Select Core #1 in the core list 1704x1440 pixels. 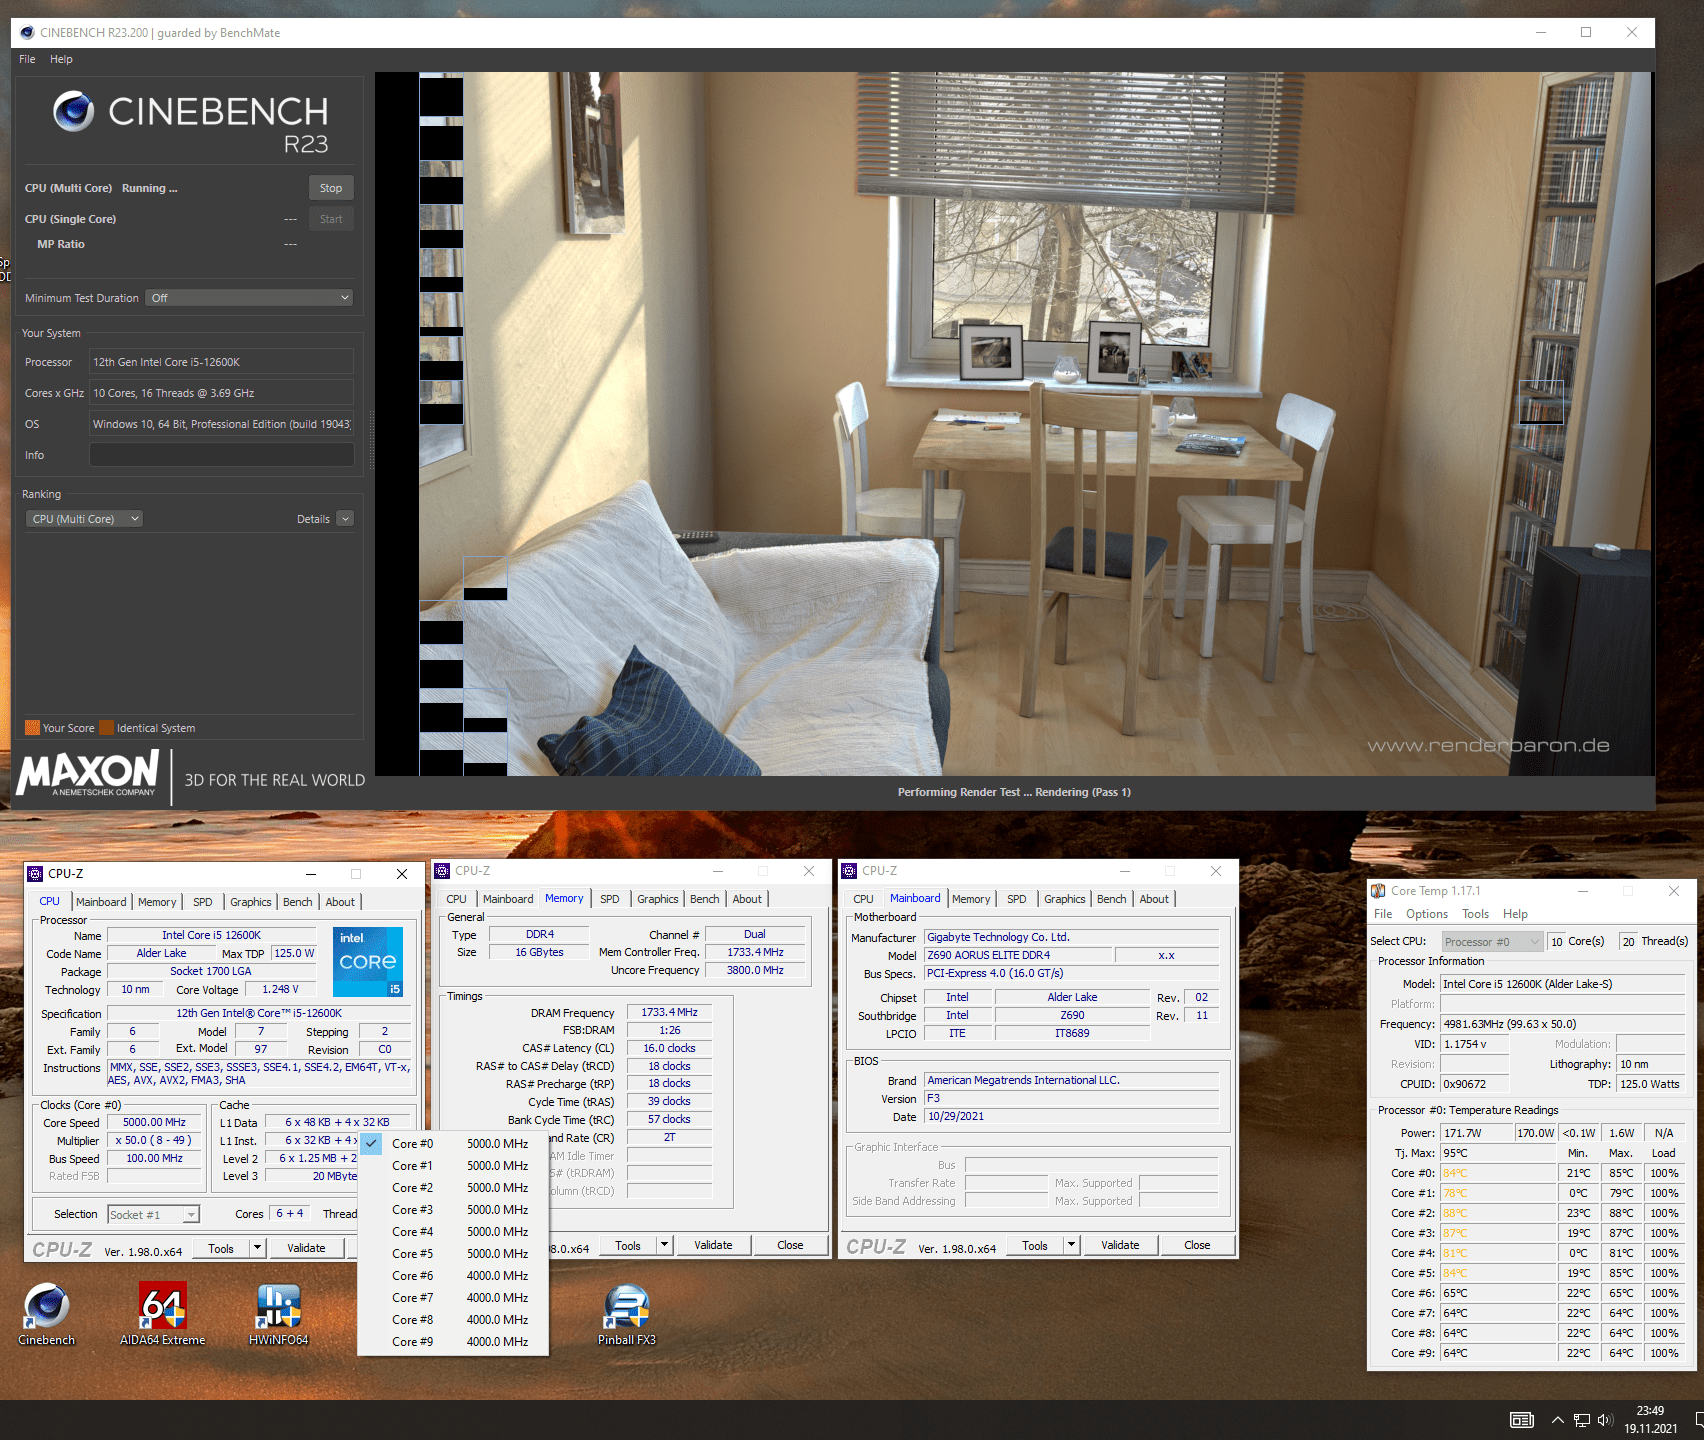coord(453,1165)
